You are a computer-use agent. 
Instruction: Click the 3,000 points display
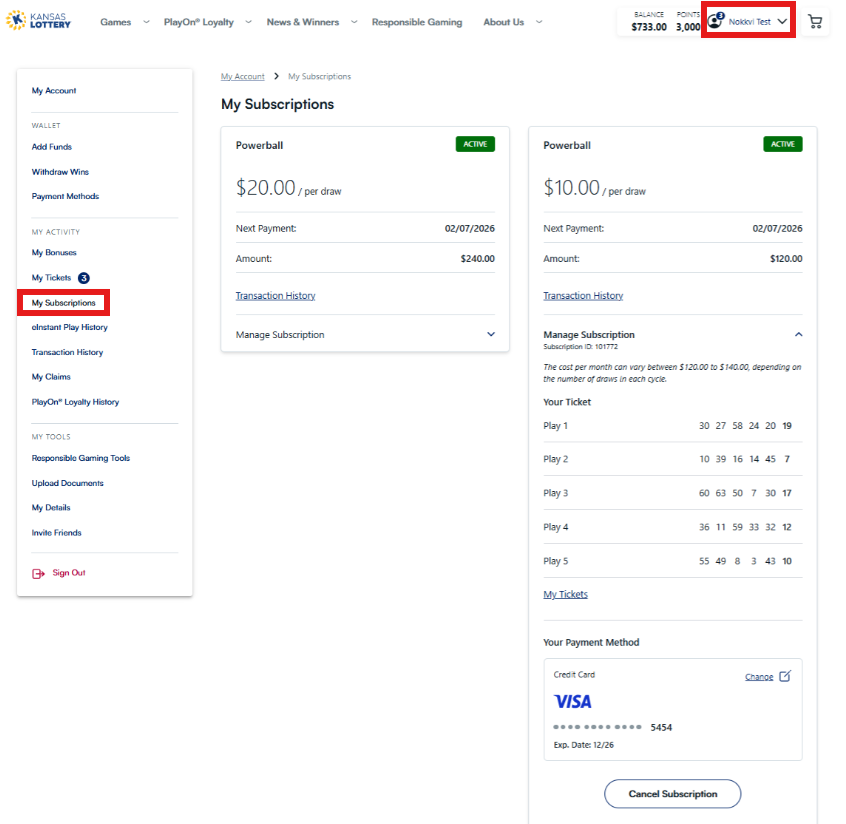(688, 26)
